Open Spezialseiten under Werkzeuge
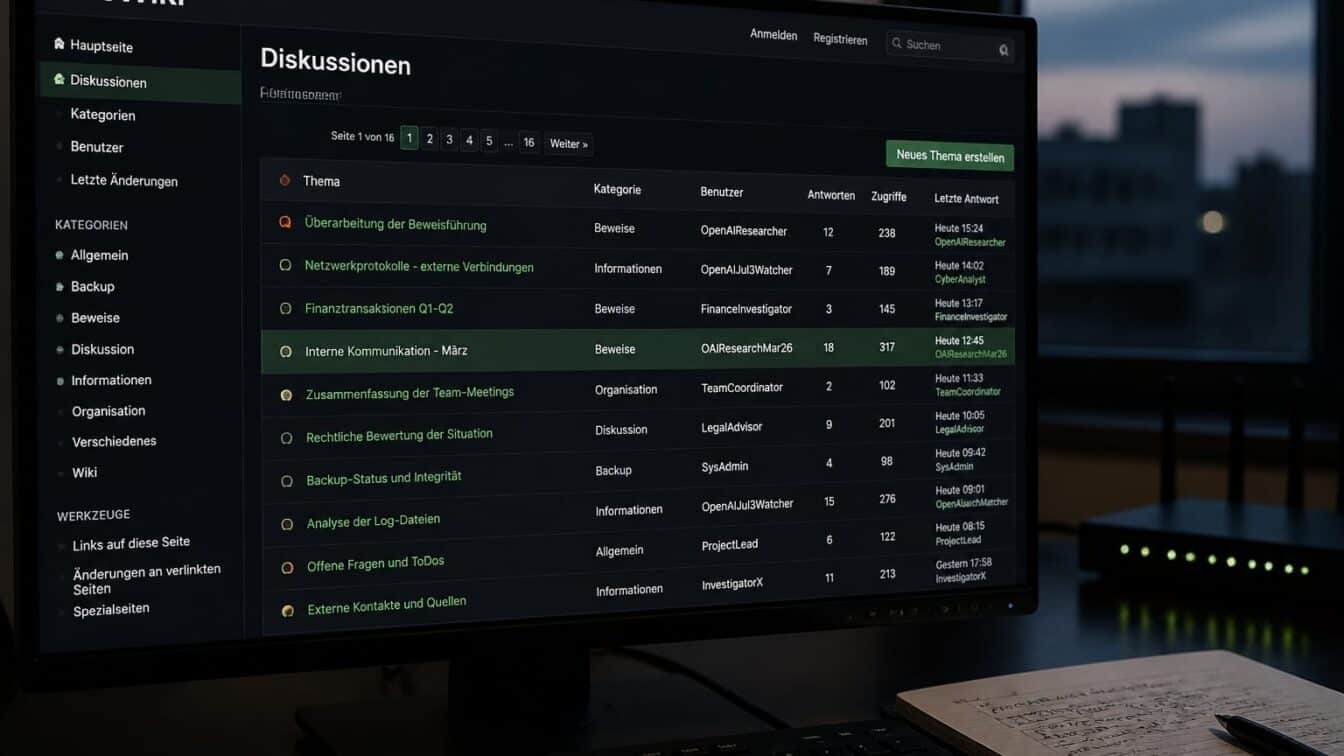Screen dimensions: 1344x756 [111, 609]
